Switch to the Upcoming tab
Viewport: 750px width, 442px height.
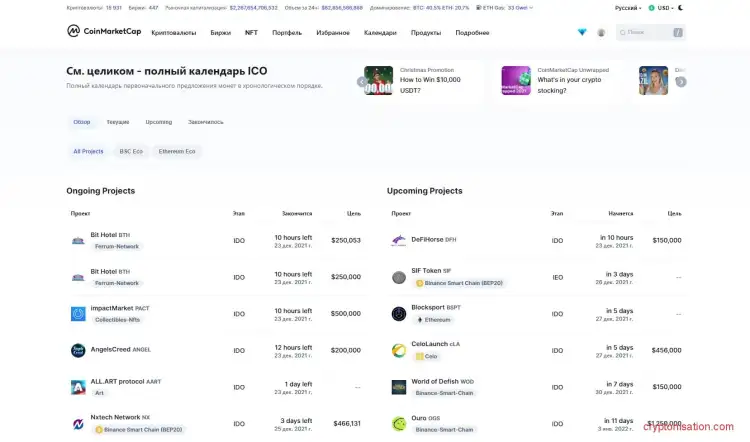[x=159, y=122]
